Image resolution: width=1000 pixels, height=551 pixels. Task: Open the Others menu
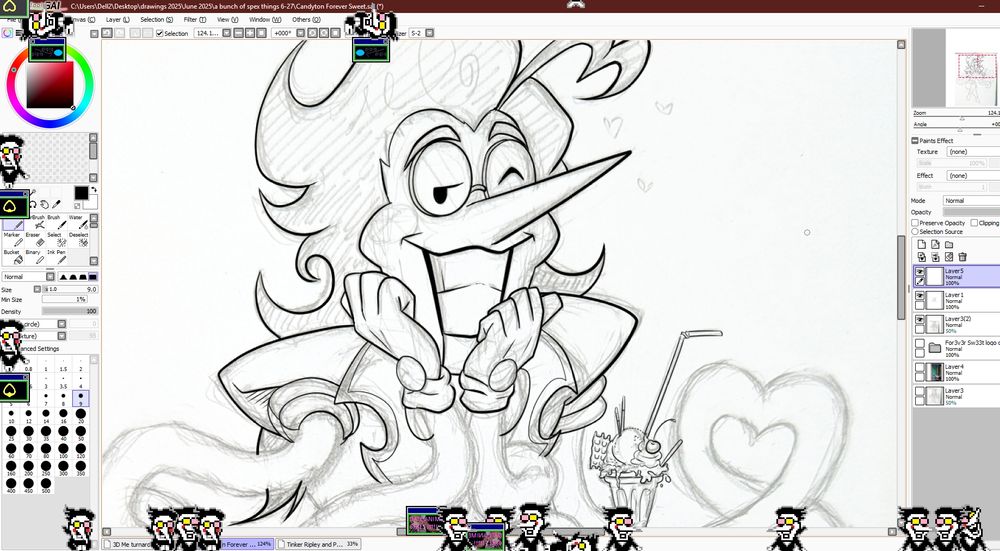coord(306,20)
